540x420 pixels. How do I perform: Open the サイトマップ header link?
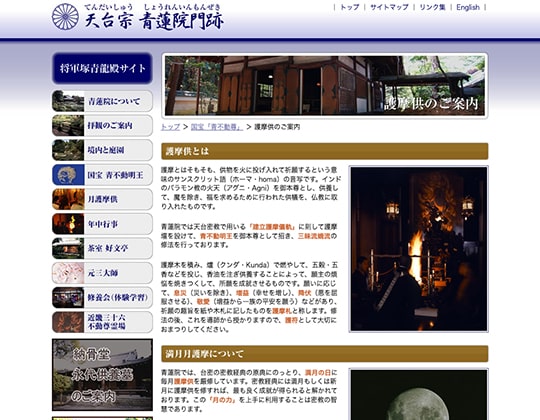coord(389,7)
